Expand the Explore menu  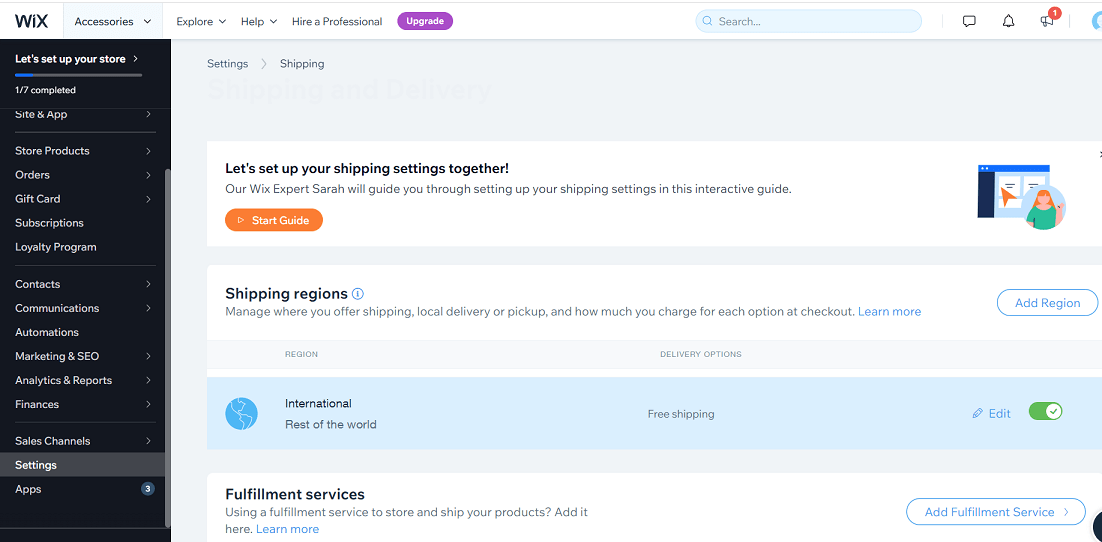click(x=201, y=21)
